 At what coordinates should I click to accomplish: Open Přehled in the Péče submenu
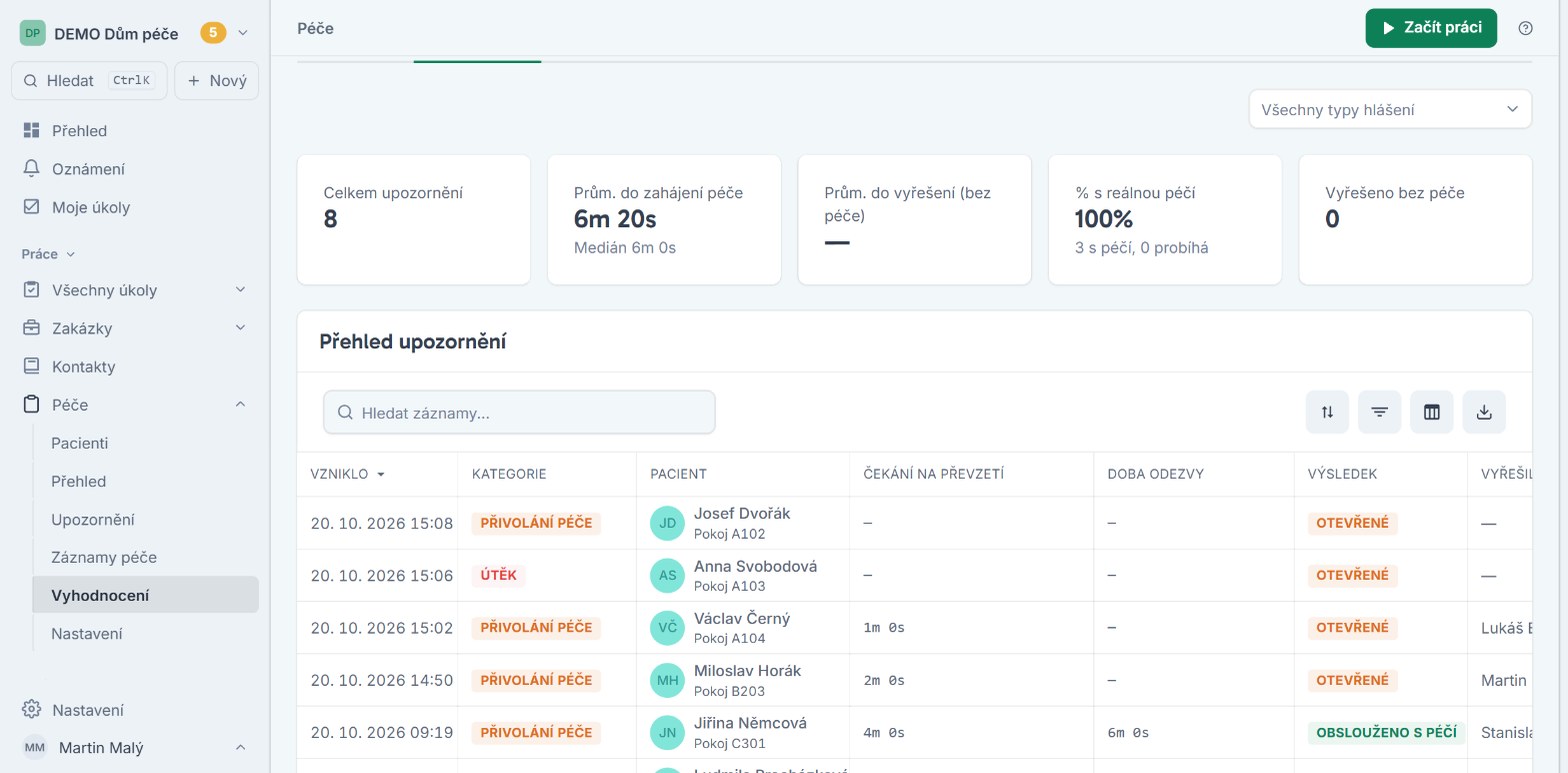coord(79,481)
